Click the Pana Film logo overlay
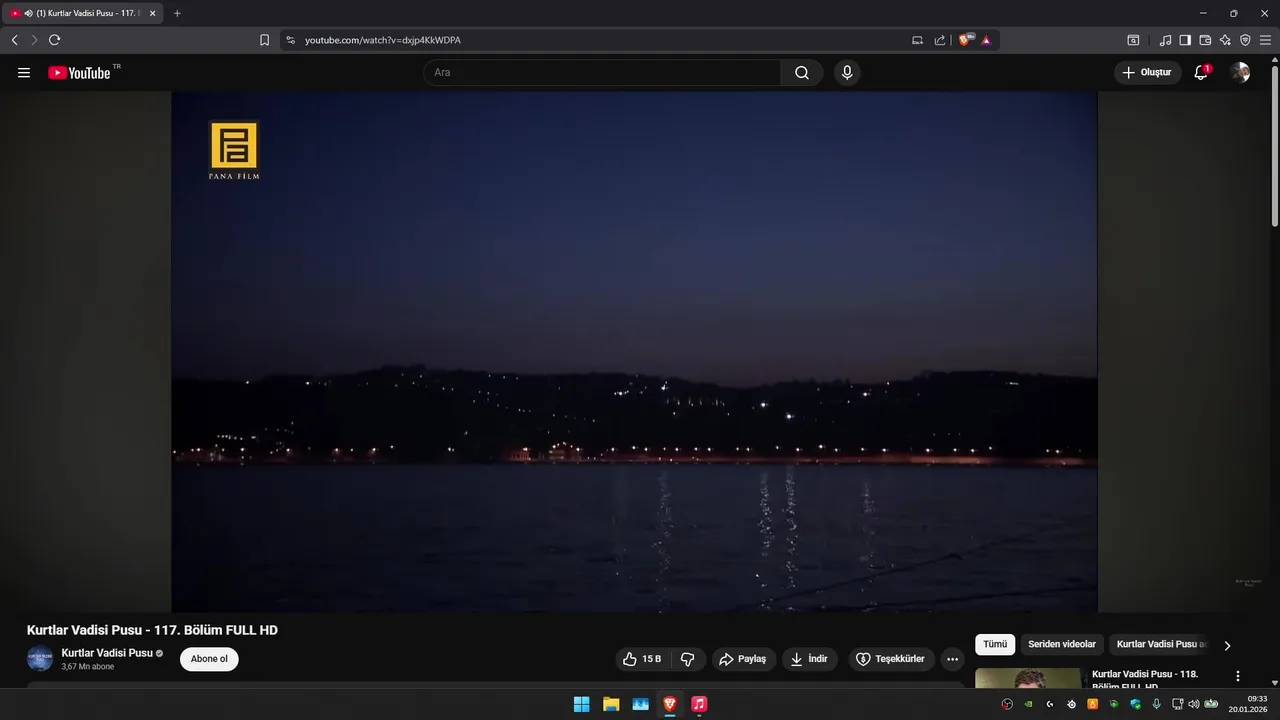The image size is (1280, 720). (234, 151)
